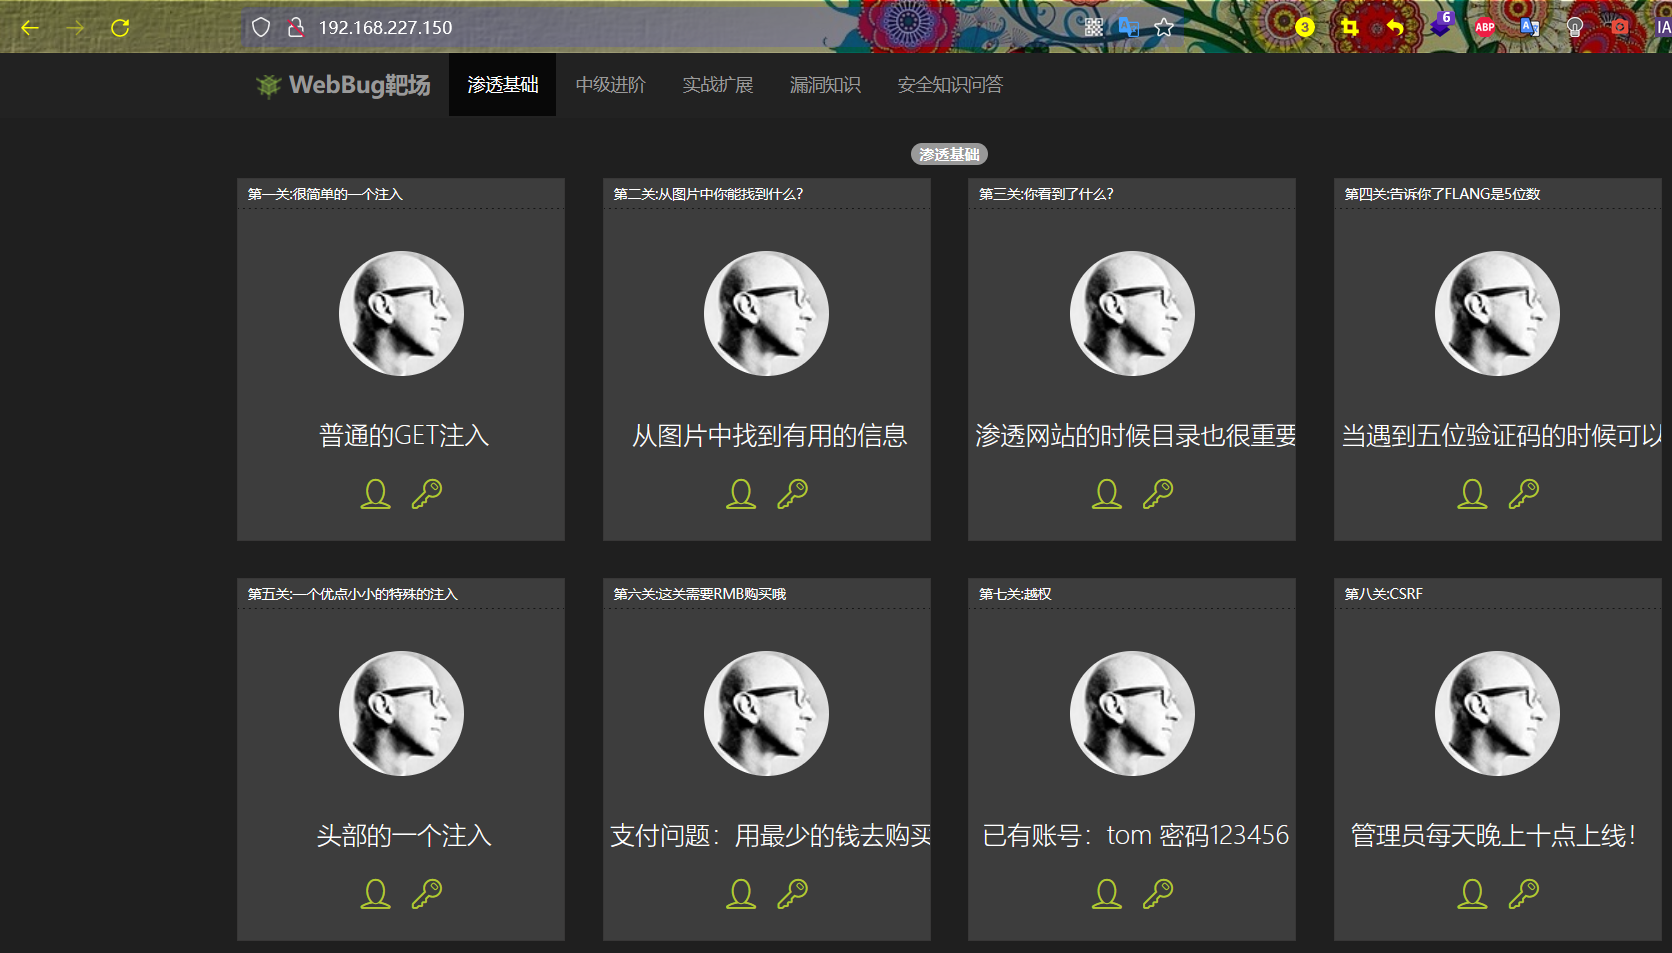This screenshot has width=1672, height=953.
Task: Open avatar image of 第一关 card
Action: coord(401,313)
